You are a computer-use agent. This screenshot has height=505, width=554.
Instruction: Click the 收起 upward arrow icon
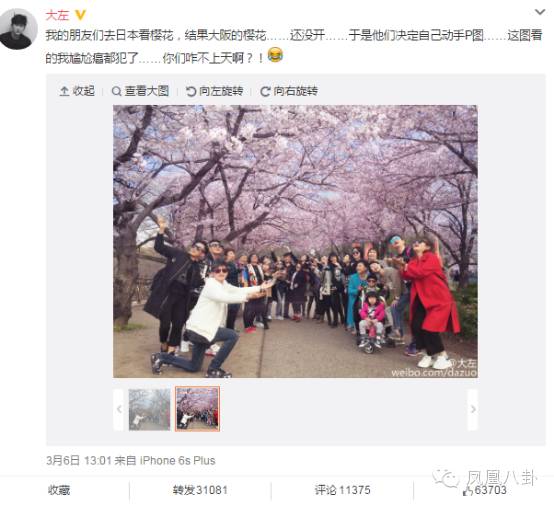pyautogui.click(x=64, y=92)
